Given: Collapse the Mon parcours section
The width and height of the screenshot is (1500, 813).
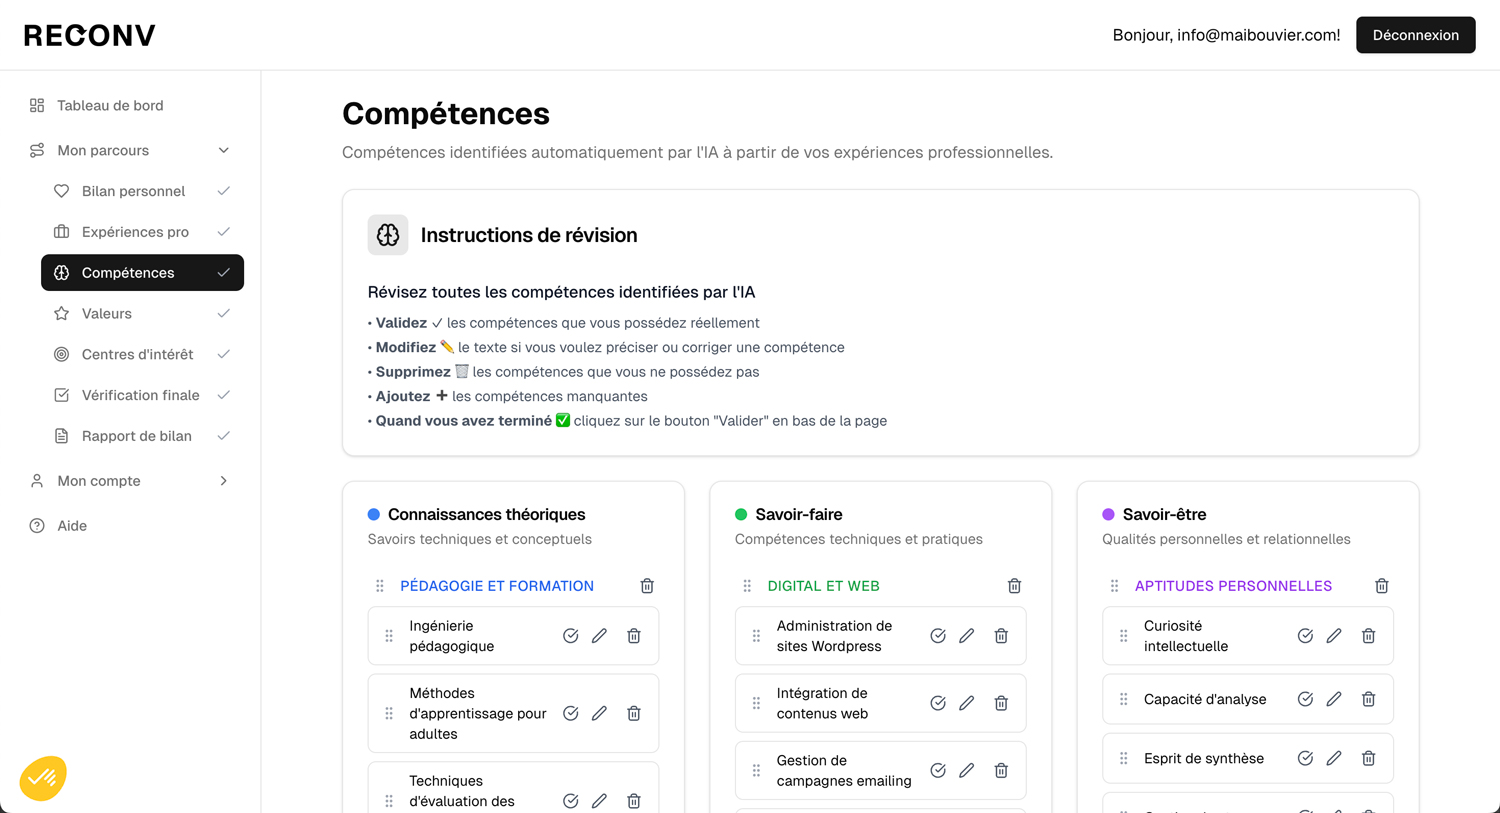Looking at the screenshot, I should (130, 150).
